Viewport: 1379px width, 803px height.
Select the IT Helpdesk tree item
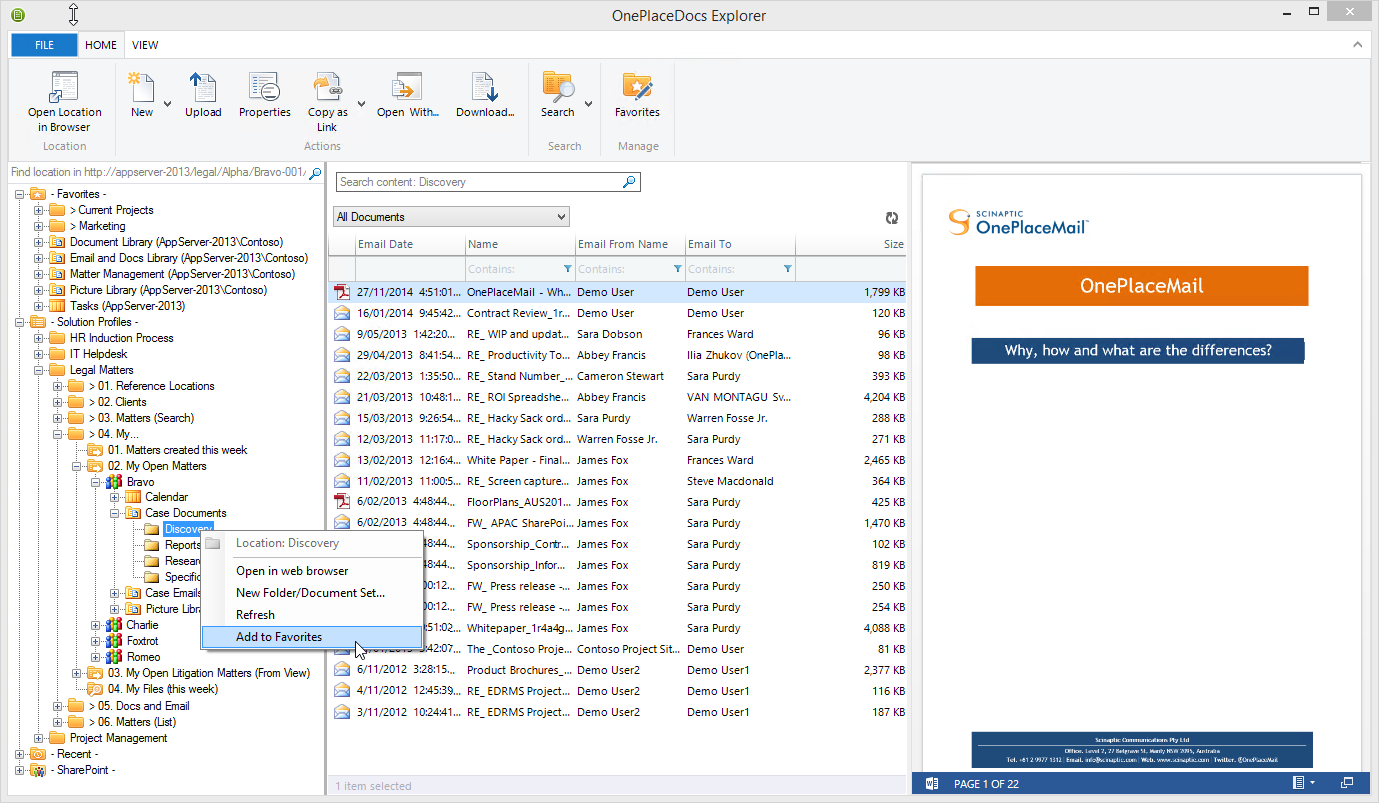coord(98,354)
